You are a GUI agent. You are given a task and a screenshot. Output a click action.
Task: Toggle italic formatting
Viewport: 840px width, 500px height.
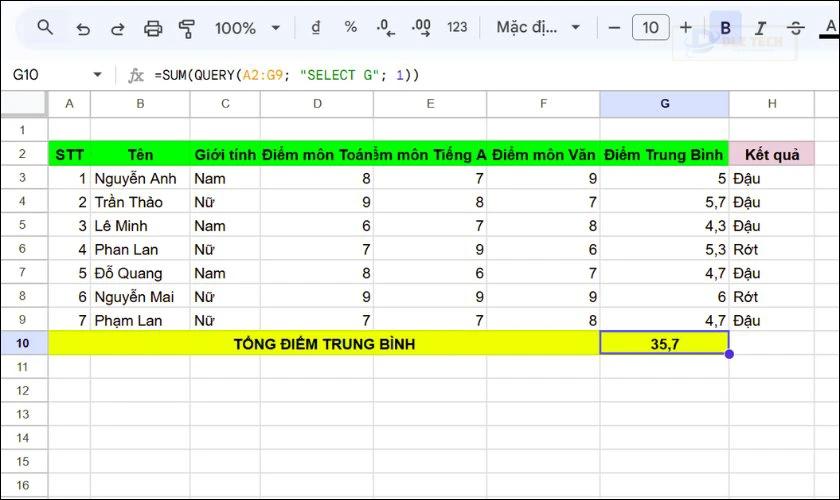(x=760, y=28)
